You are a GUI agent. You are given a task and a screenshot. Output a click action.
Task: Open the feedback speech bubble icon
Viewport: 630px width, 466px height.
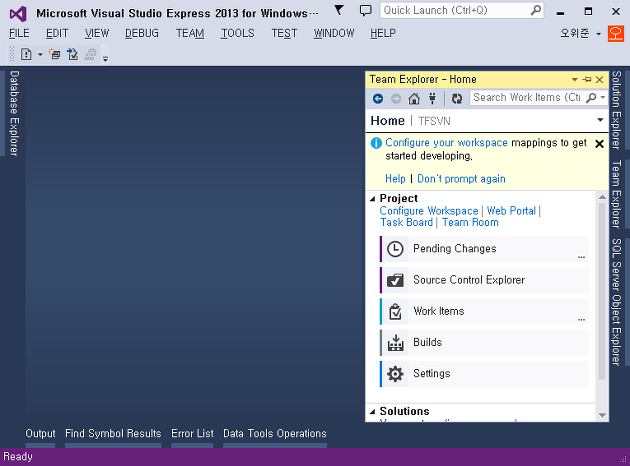[365, 10]
